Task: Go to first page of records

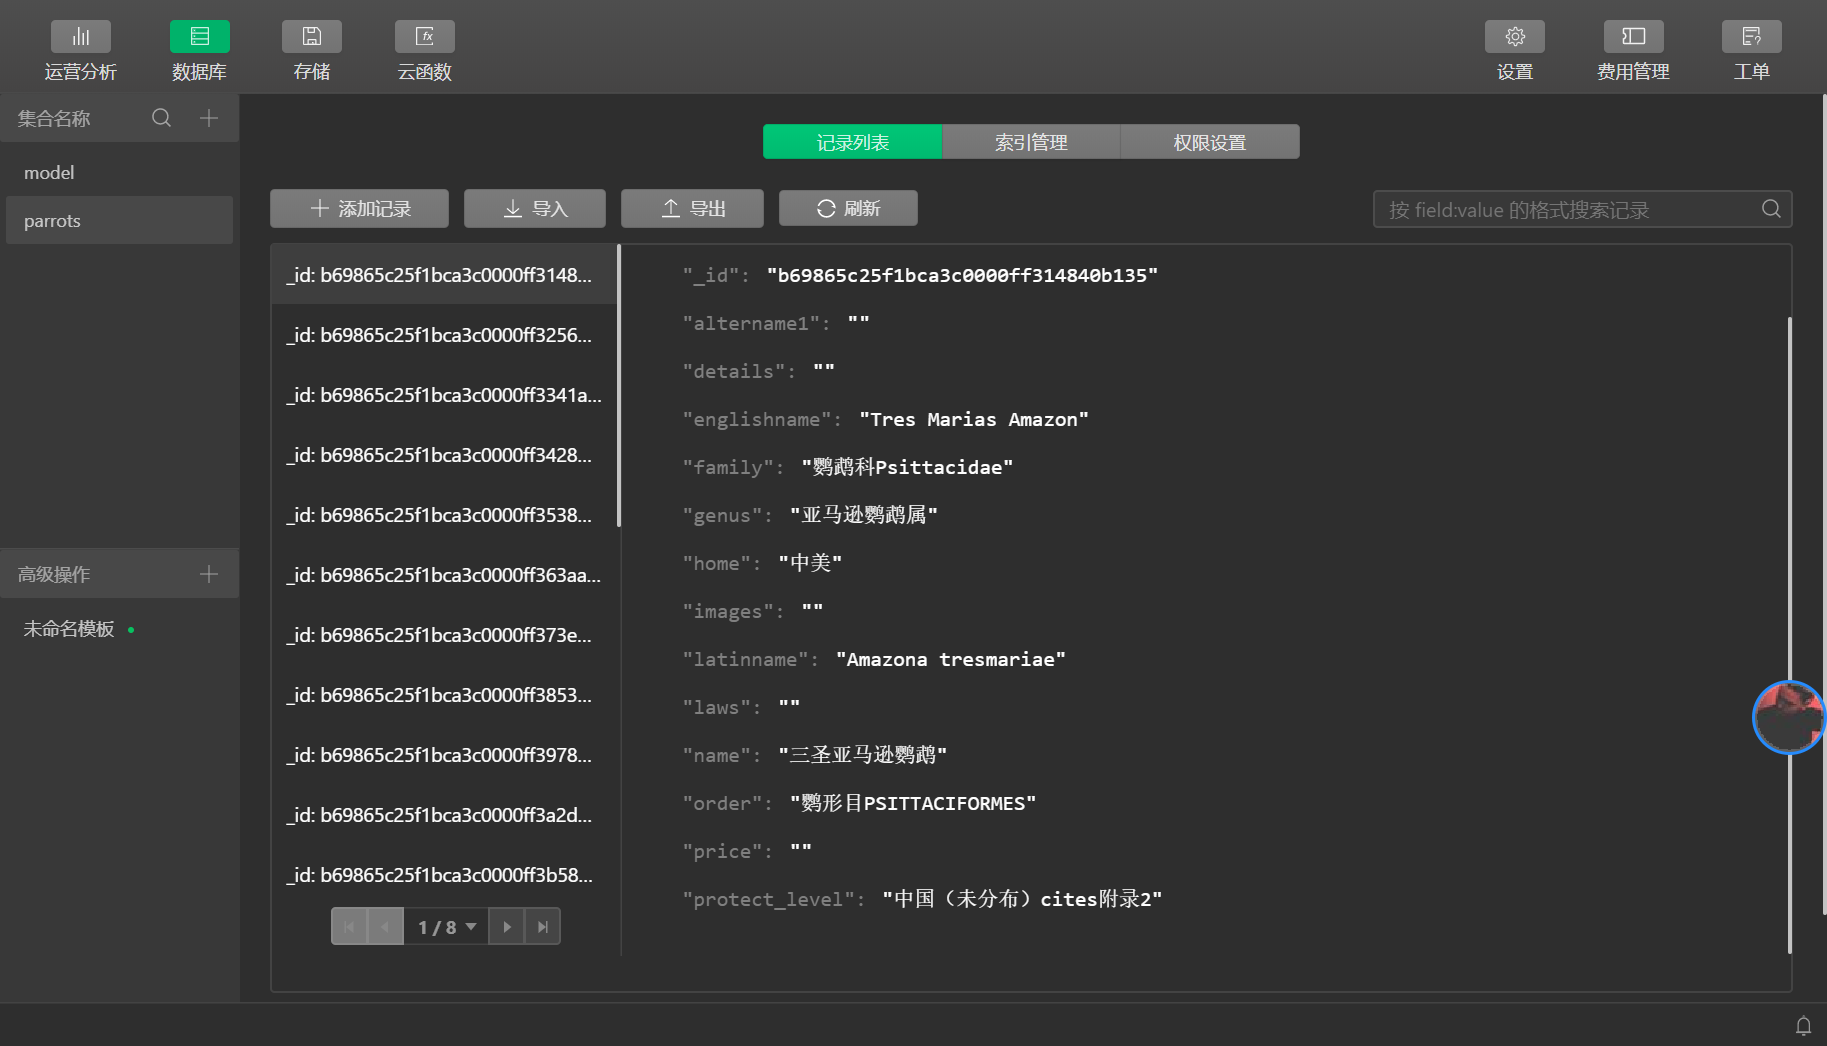Action: 349,927
